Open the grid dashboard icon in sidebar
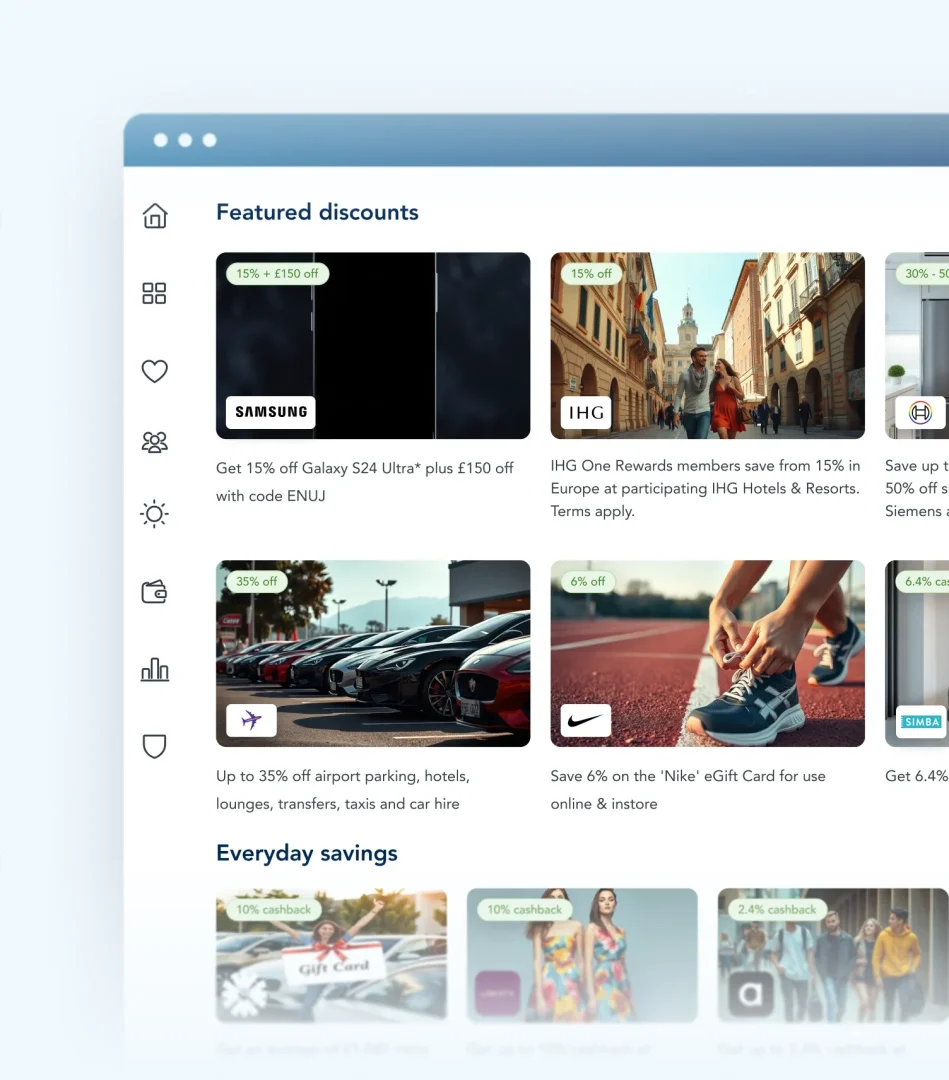Screen dimensions: 949x1080 [x=154, y=293]
